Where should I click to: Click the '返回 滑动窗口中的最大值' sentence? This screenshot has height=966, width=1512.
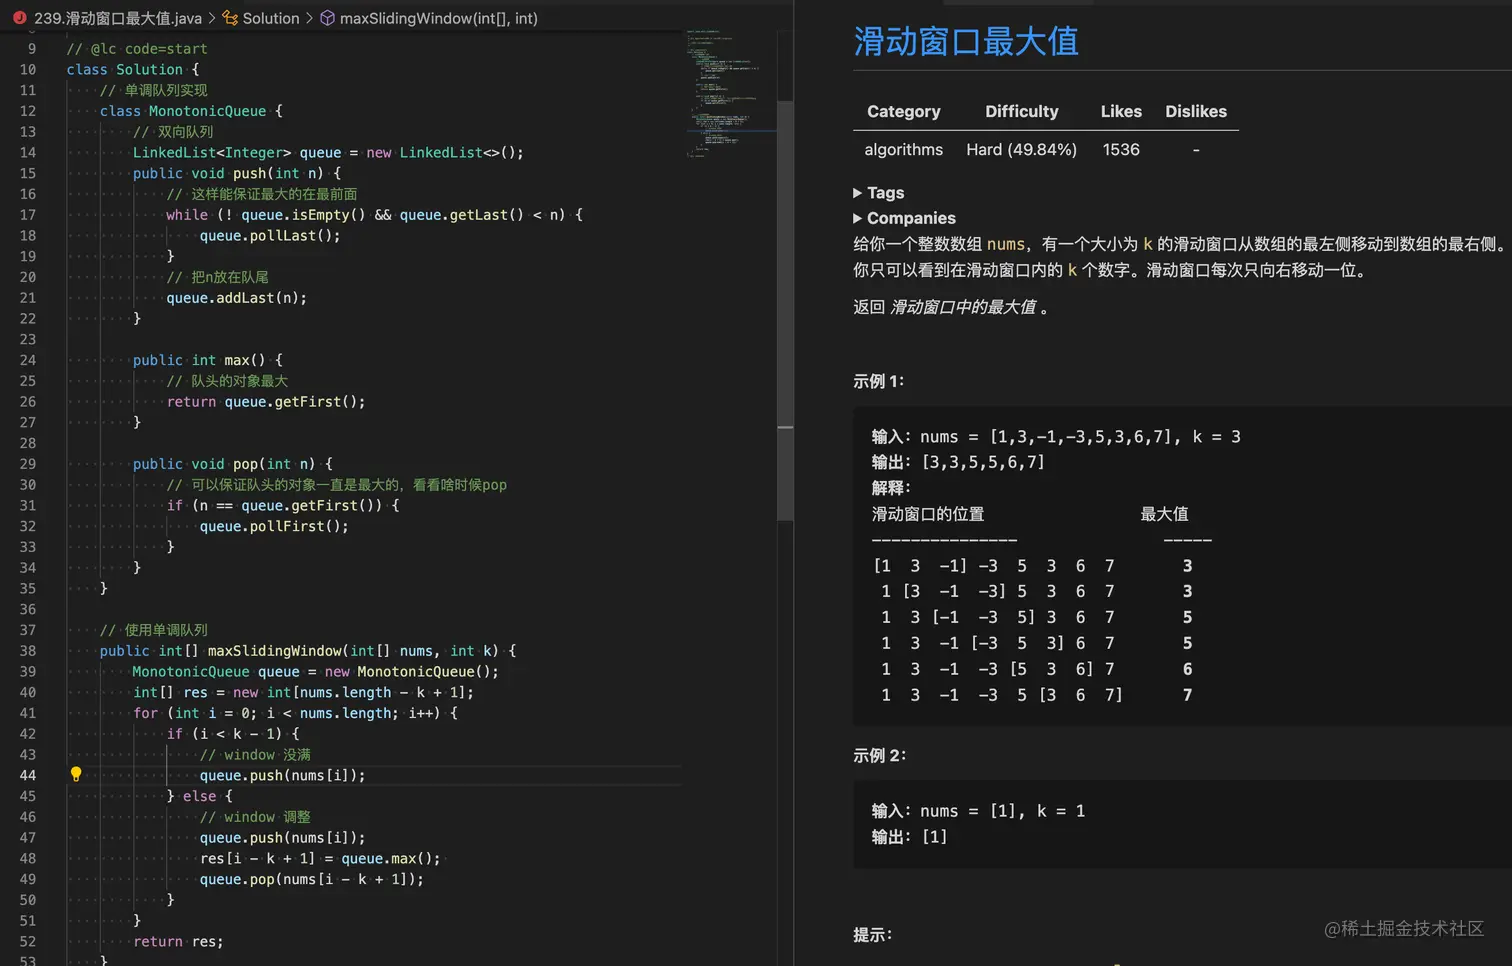click(x=951, y=308)
